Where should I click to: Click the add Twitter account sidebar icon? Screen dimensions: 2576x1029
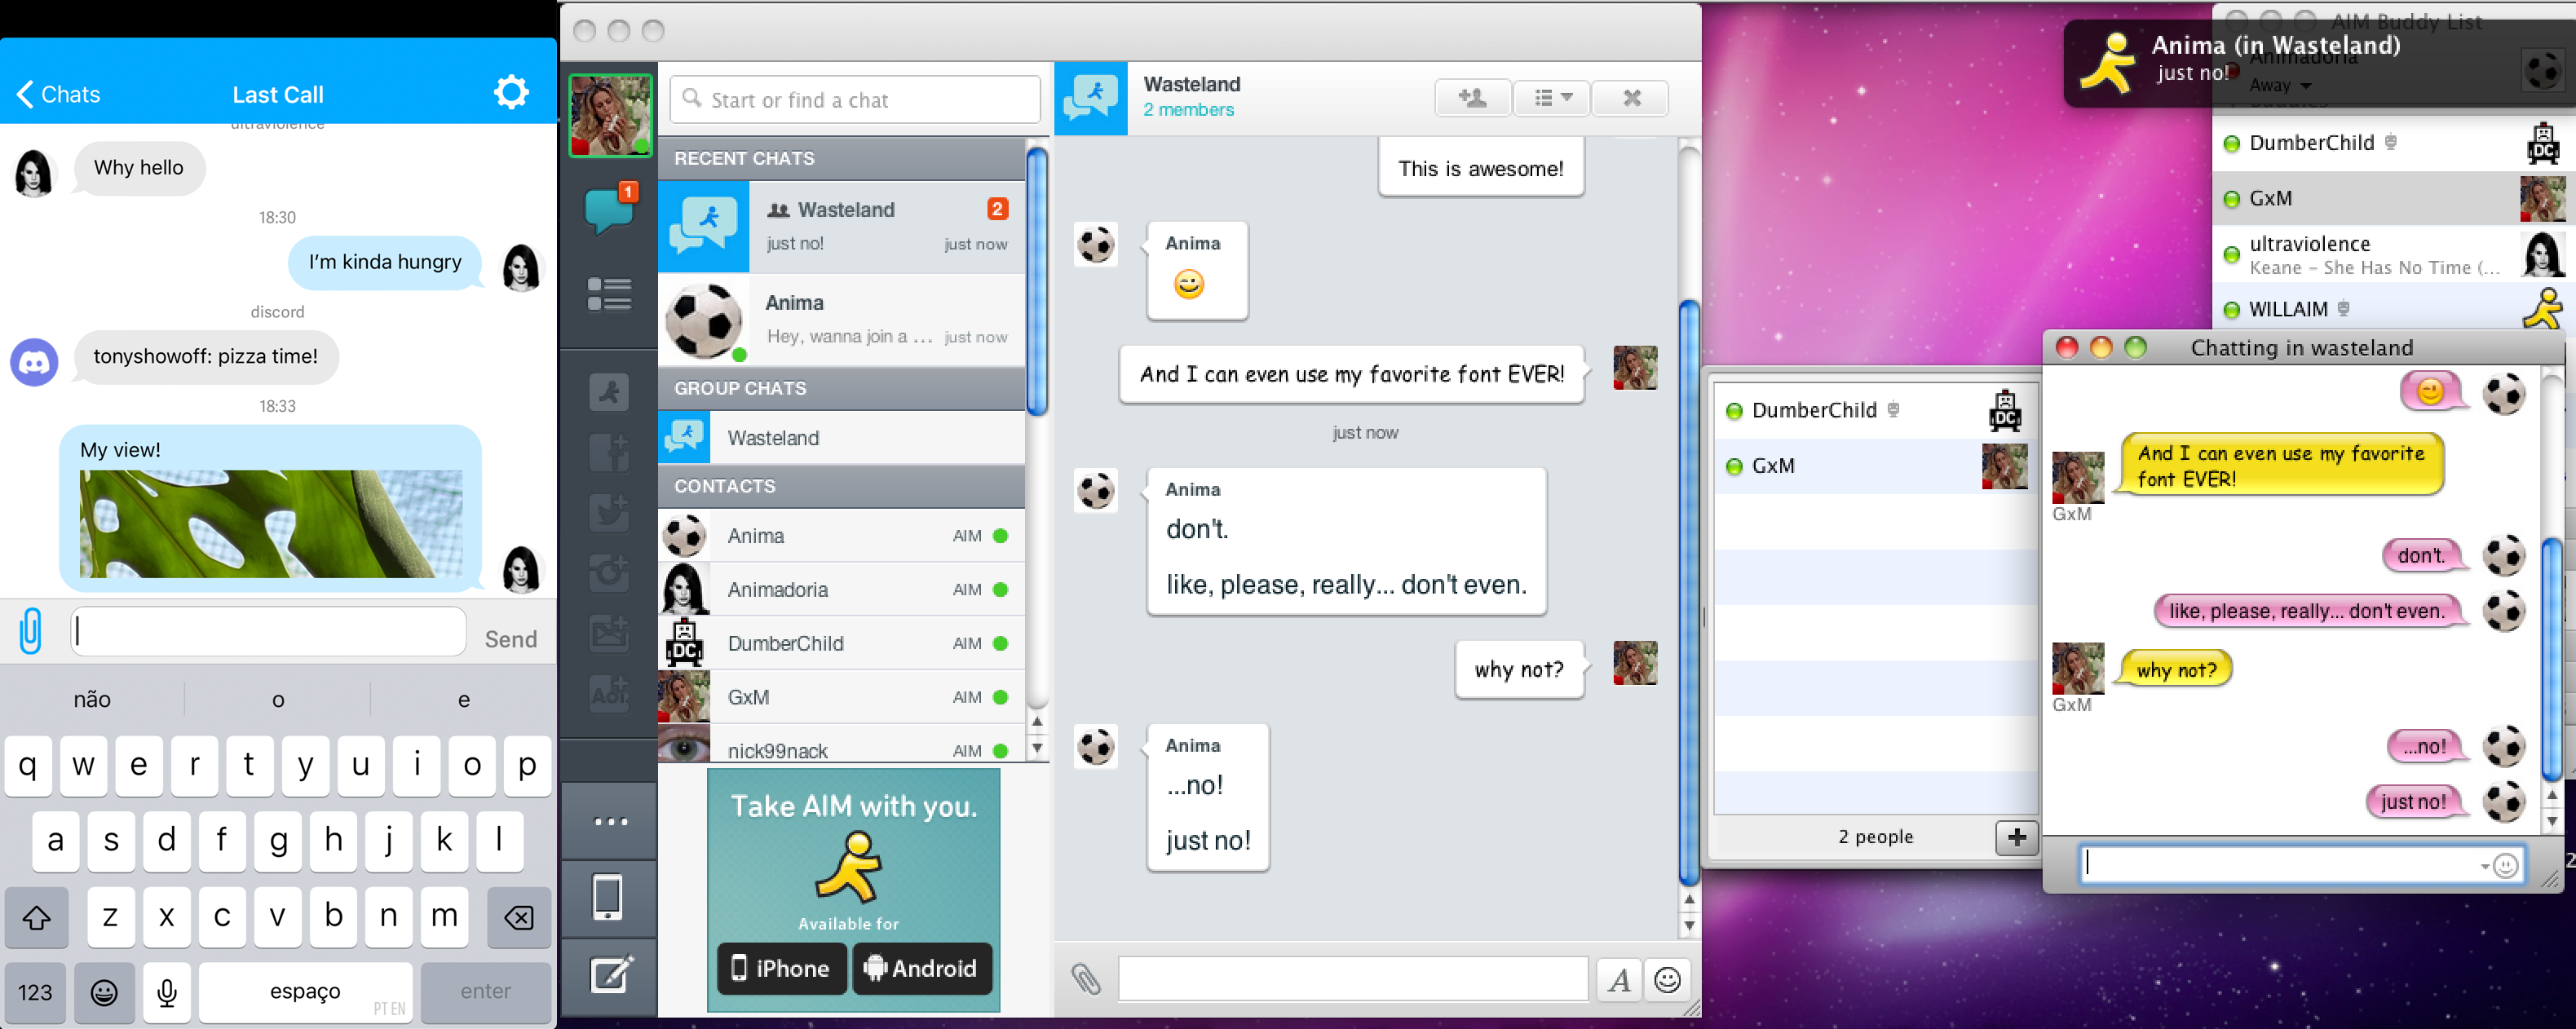click(609, 512)
